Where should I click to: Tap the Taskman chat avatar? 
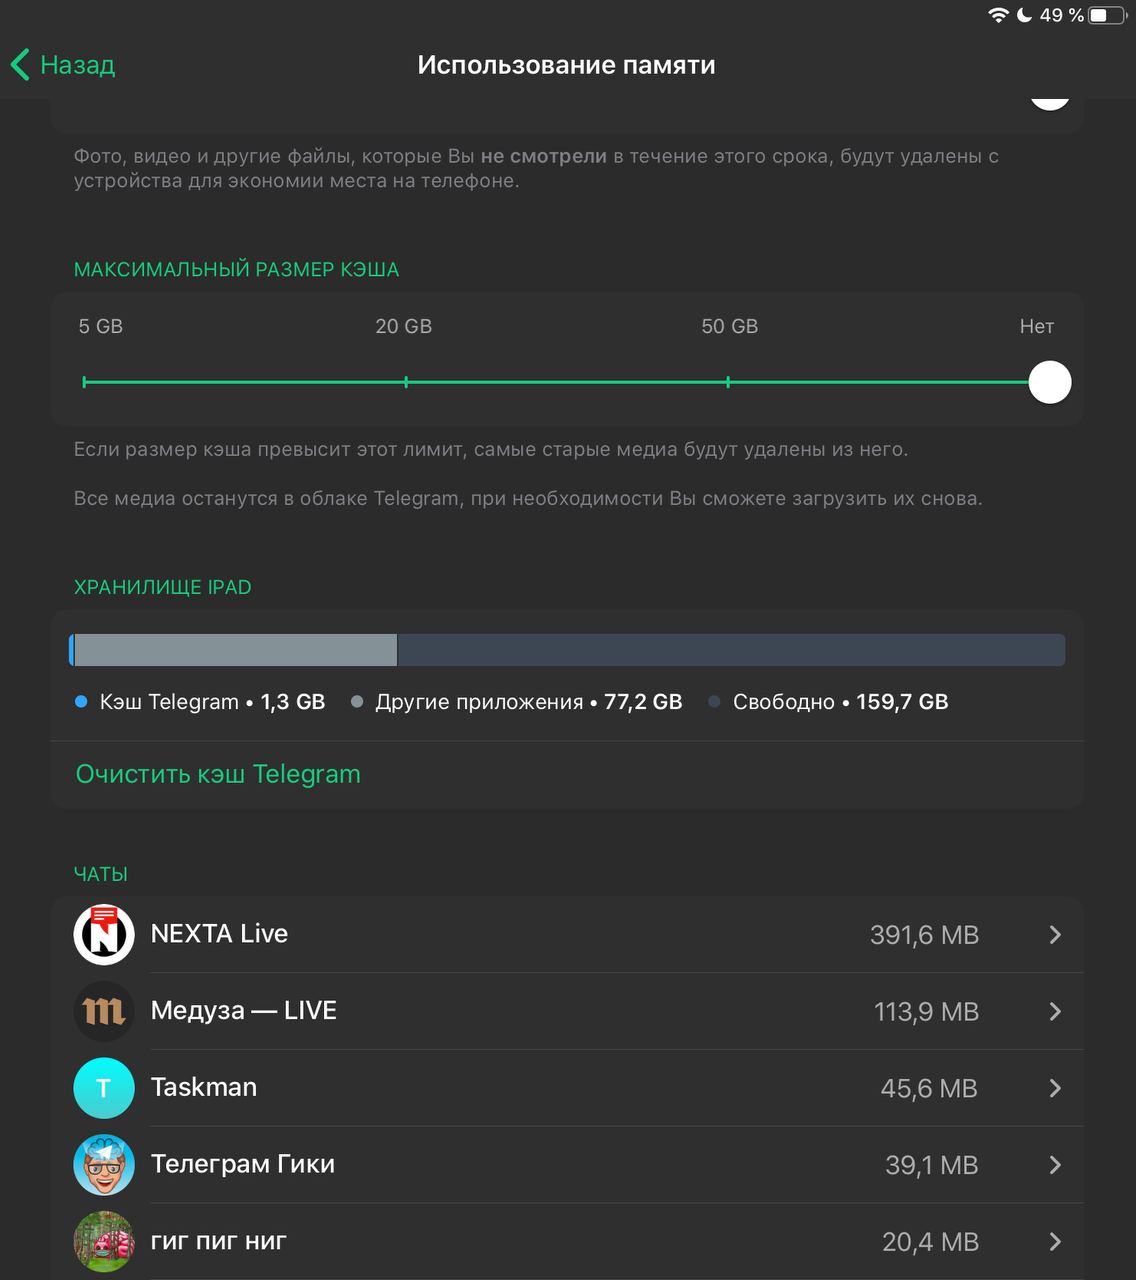[104, 1088]
